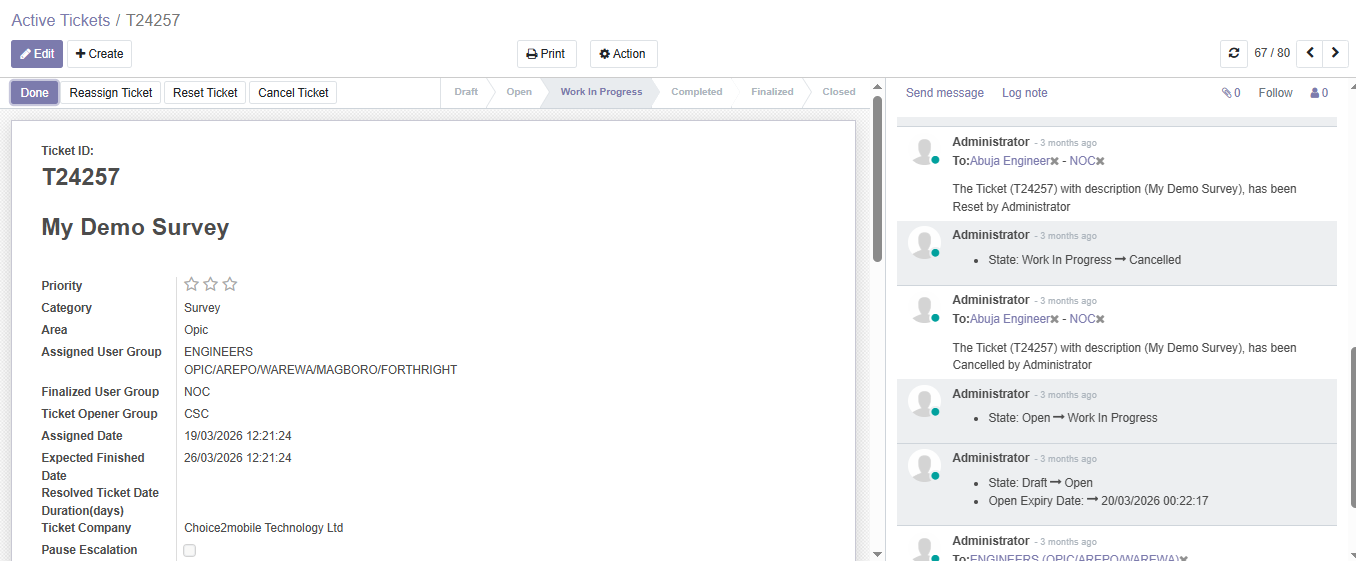The width and height of the screenshot is (1356, 561).
Task: Click form scrollbar down arrow
Action: tap(877, 554)
